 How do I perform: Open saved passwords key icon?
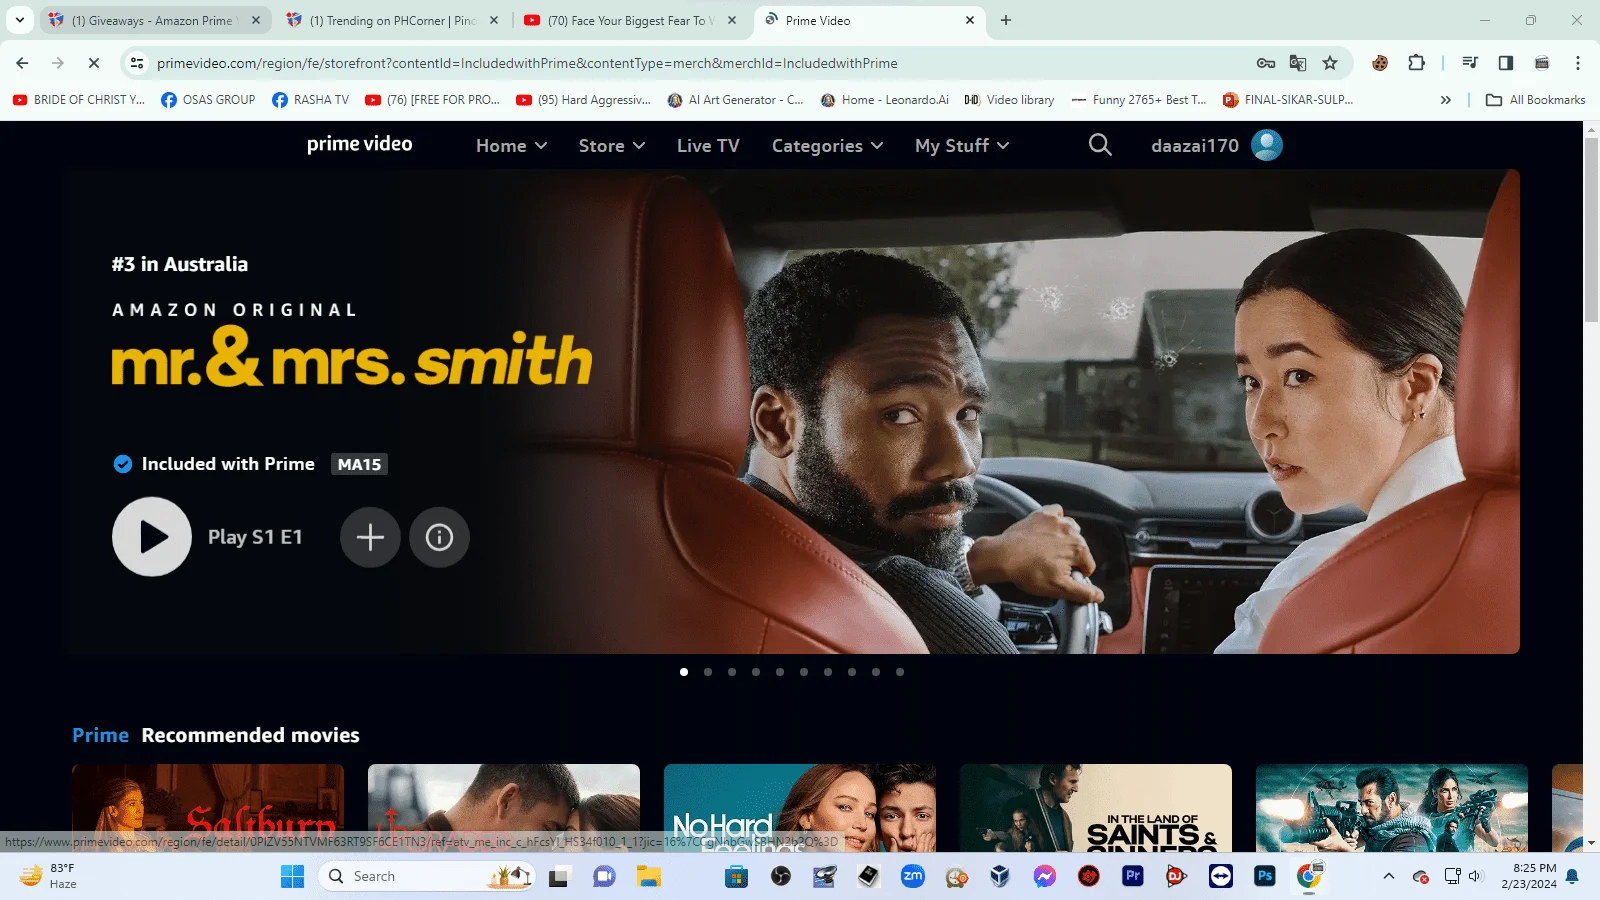(1266, 63)
